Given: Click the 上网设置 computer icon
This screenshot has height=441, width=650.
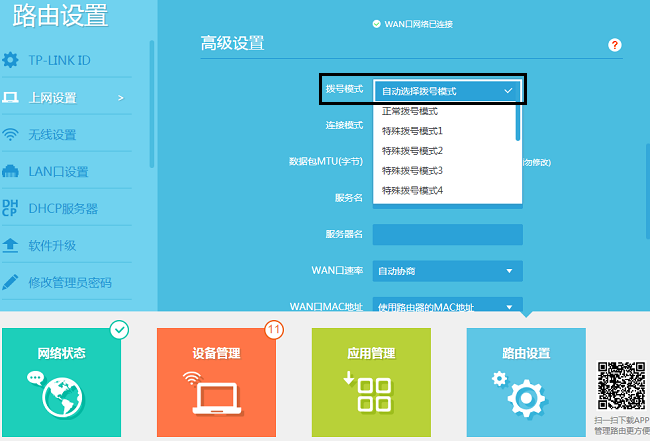Looking at the screenshot, I should pos(11,98).
